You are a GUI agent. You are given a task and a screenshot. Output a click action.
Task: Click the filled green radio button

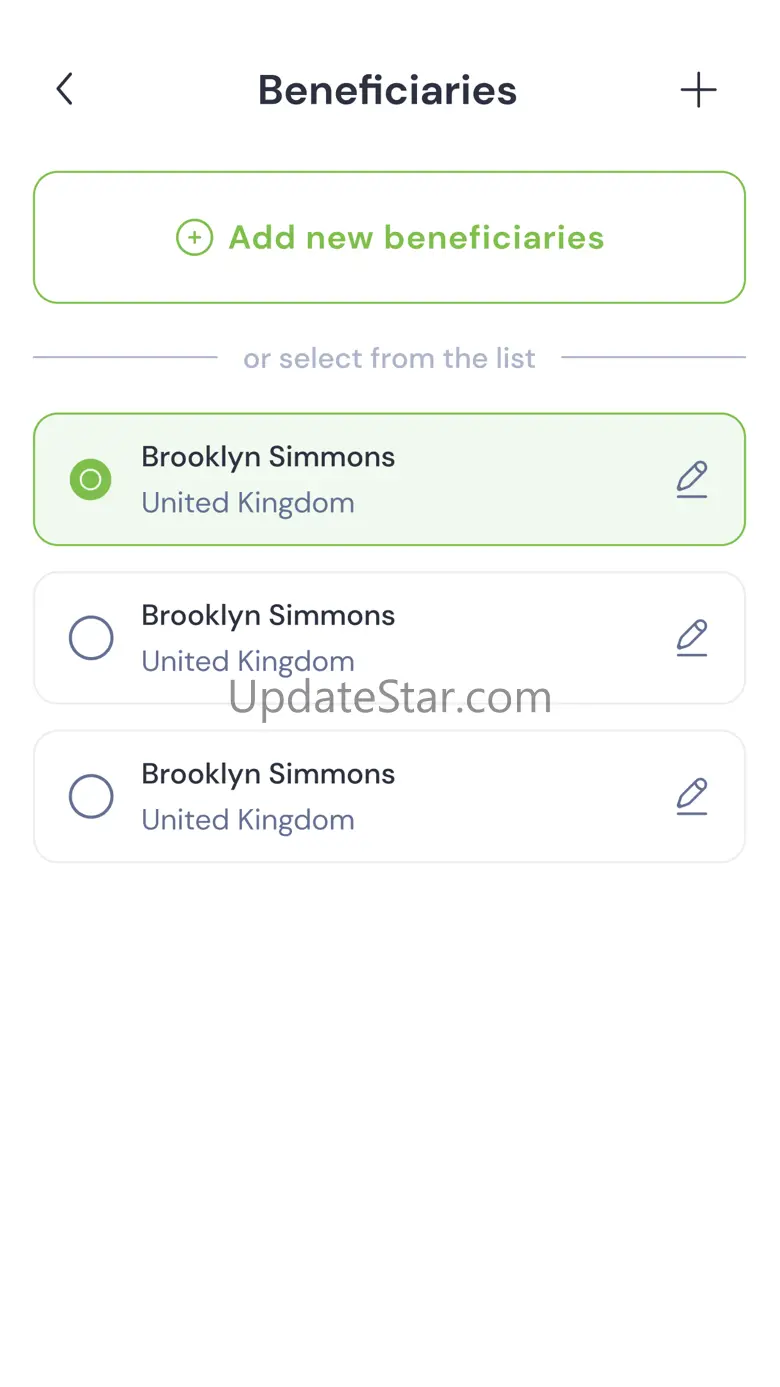pos(90,479)
